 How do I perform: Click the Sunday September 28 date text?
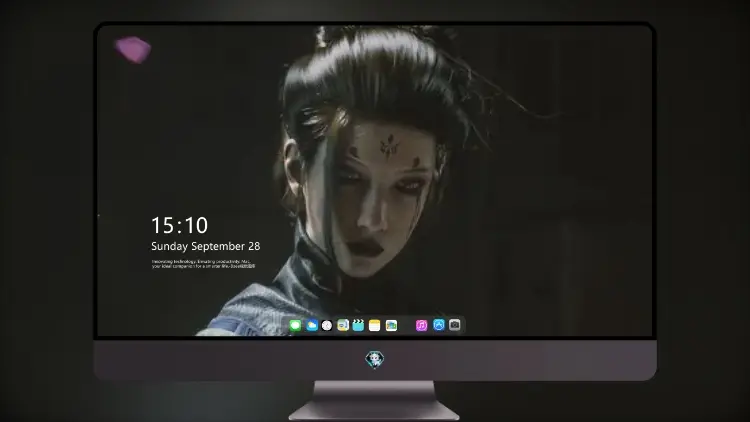pos(206,246)
